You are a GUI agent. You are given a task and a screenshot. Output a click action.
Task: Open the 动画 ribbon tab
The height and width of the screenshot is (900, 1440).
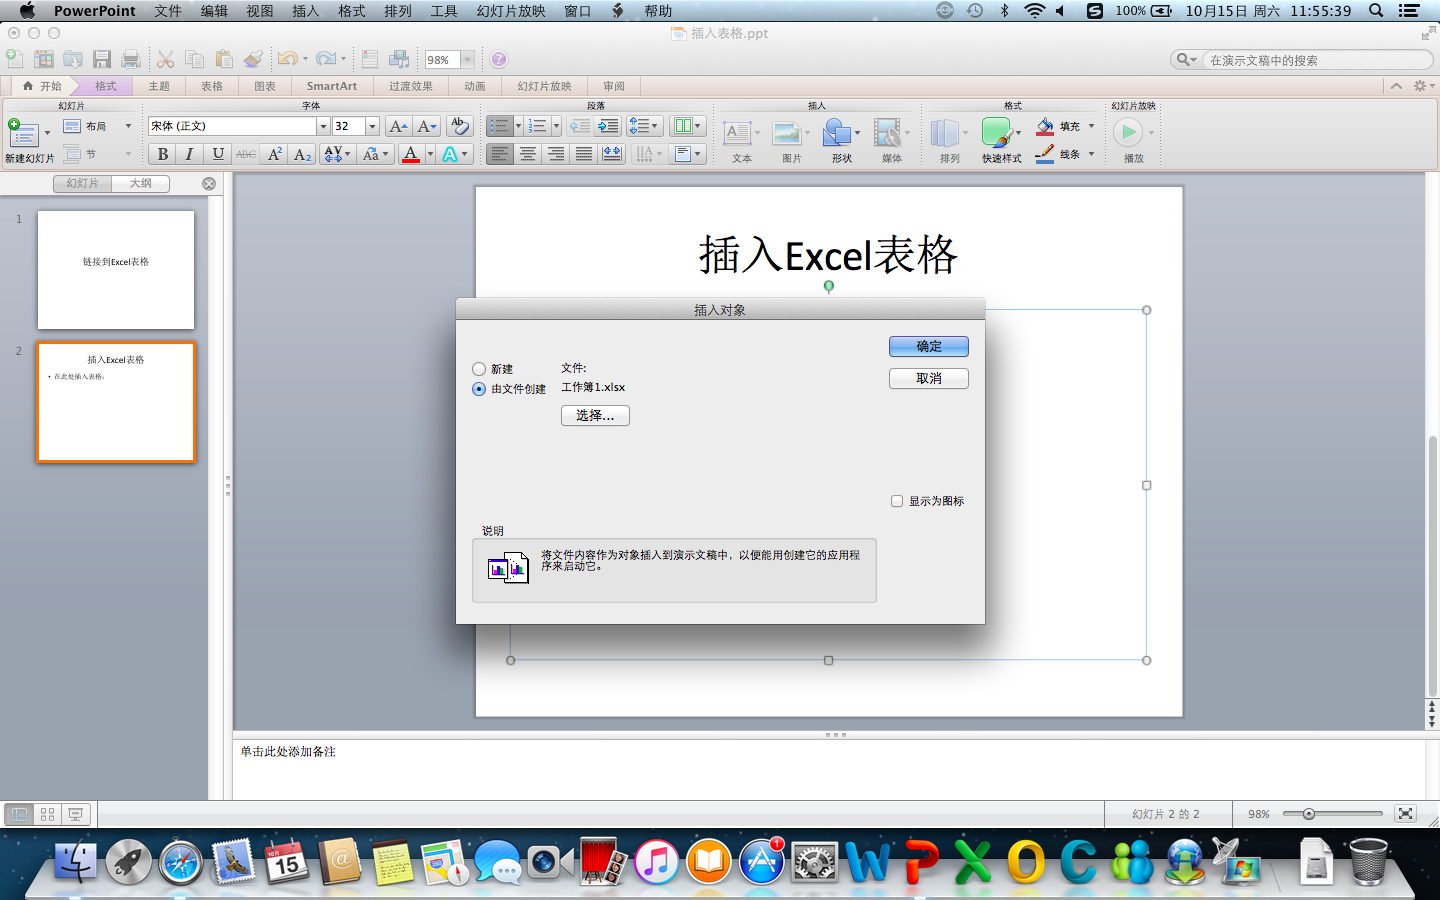[475, 86]
